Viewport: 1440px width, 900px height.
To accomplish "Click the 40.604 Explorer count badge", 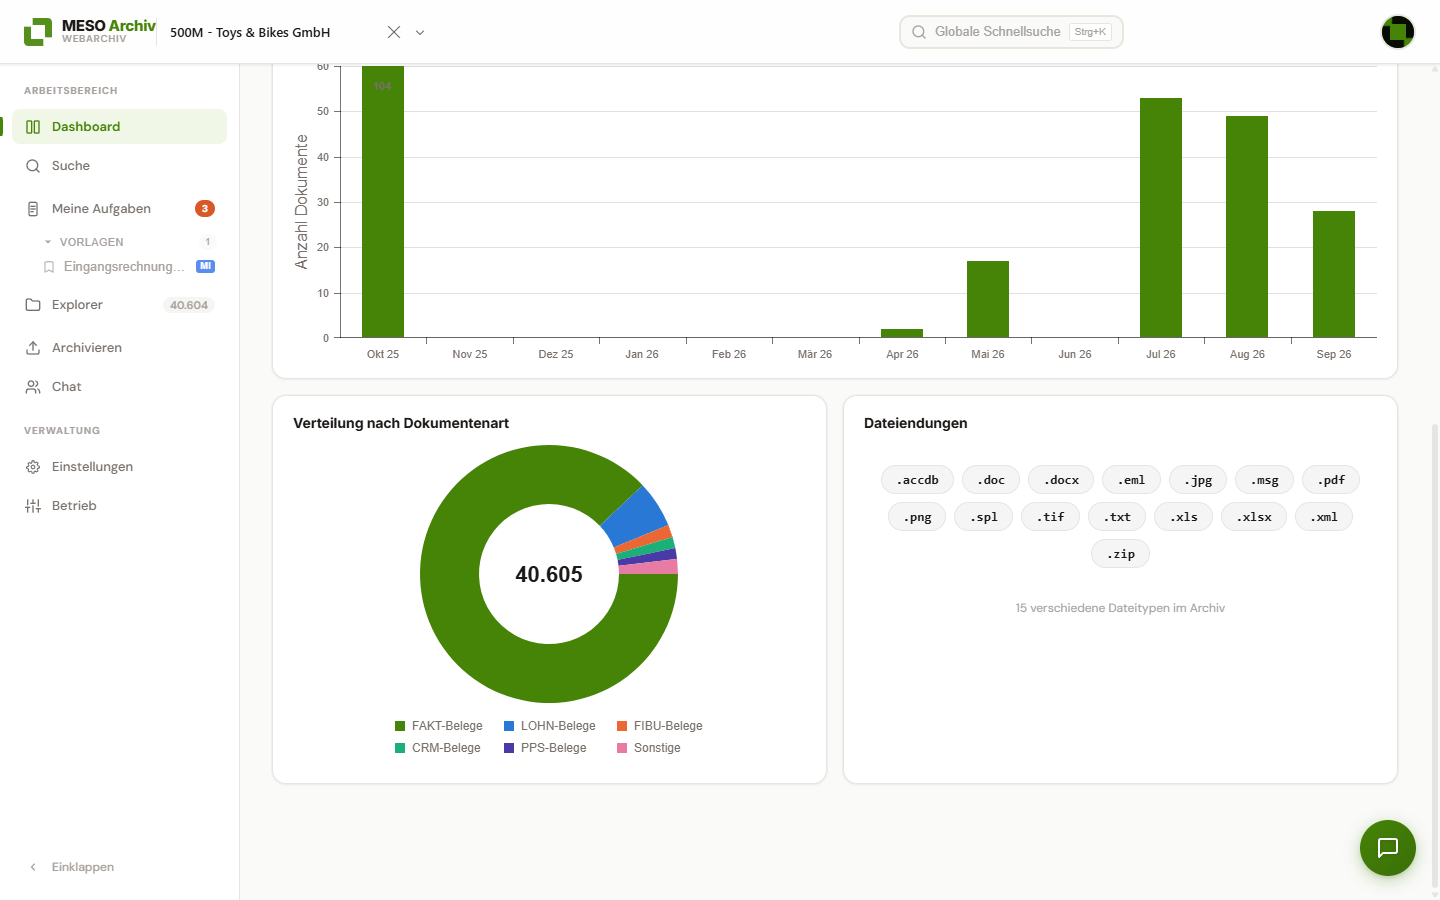I will coord(189,305).
